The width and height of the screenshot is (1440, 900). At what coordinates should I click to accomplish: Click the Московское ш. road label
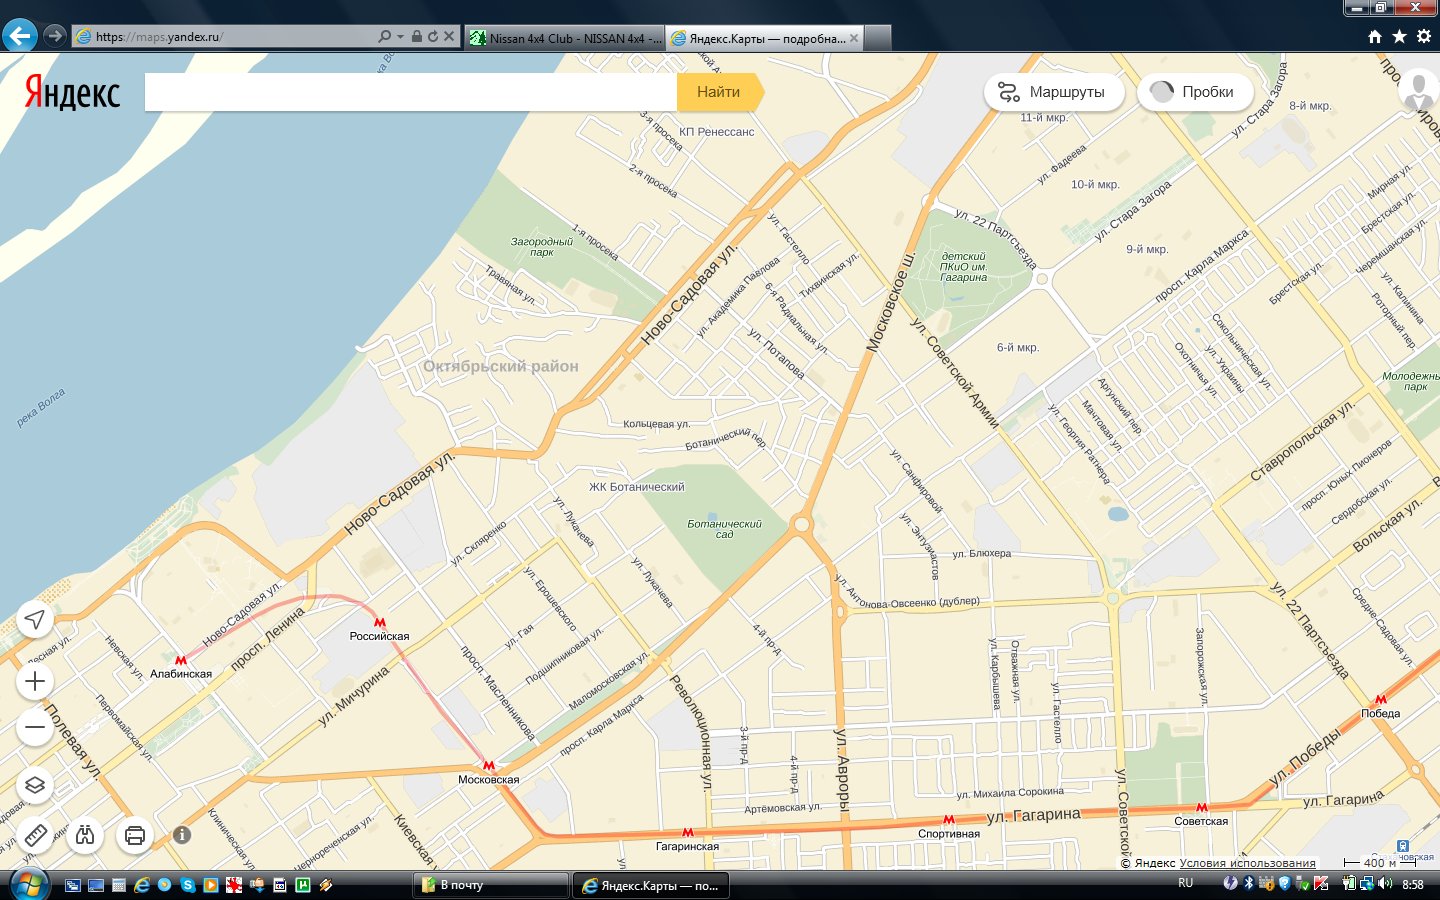pyautogui.click(x=890, y=300)
